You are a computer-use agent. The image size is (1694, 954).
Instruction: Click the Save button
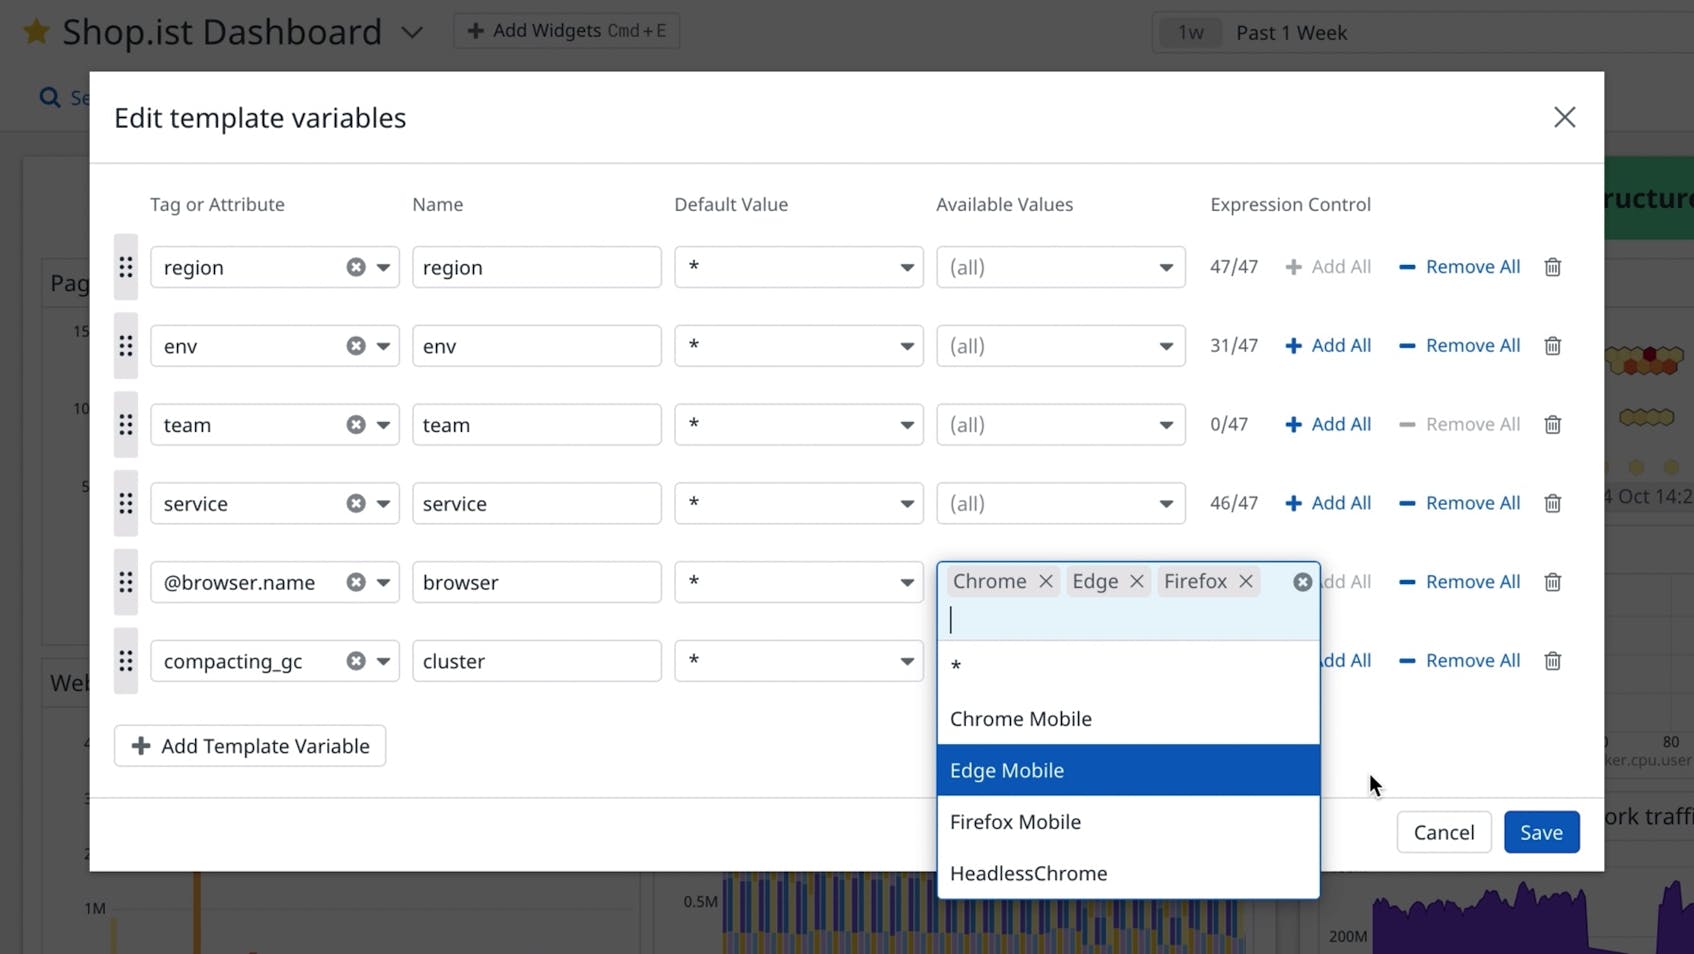(1541, 831)
